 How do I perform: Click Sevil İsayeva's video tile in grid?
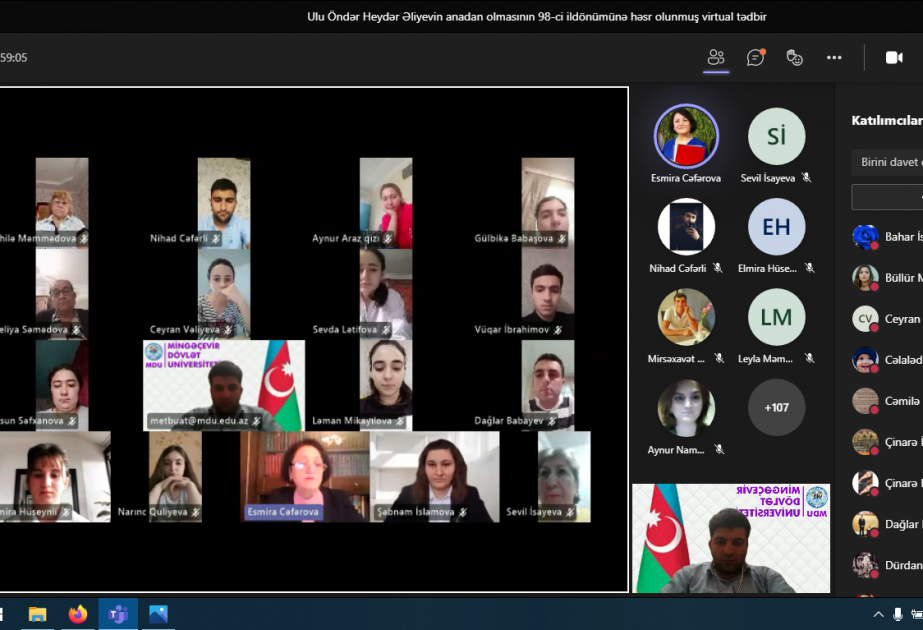(564, 476)
